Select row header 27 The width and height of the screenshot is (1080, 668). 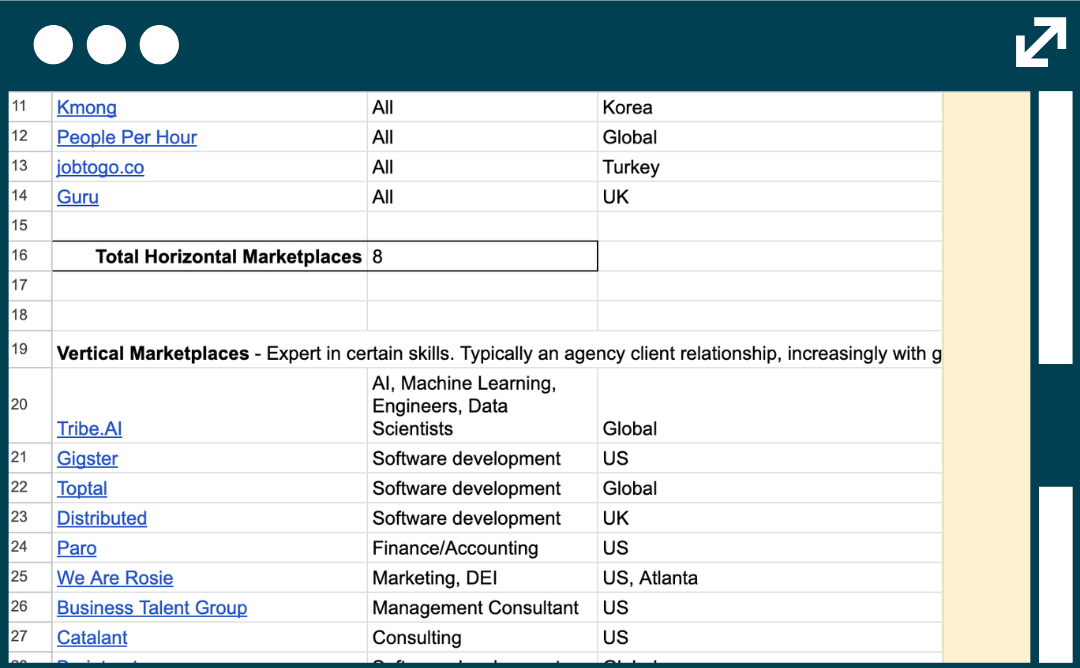pos(30,637)
